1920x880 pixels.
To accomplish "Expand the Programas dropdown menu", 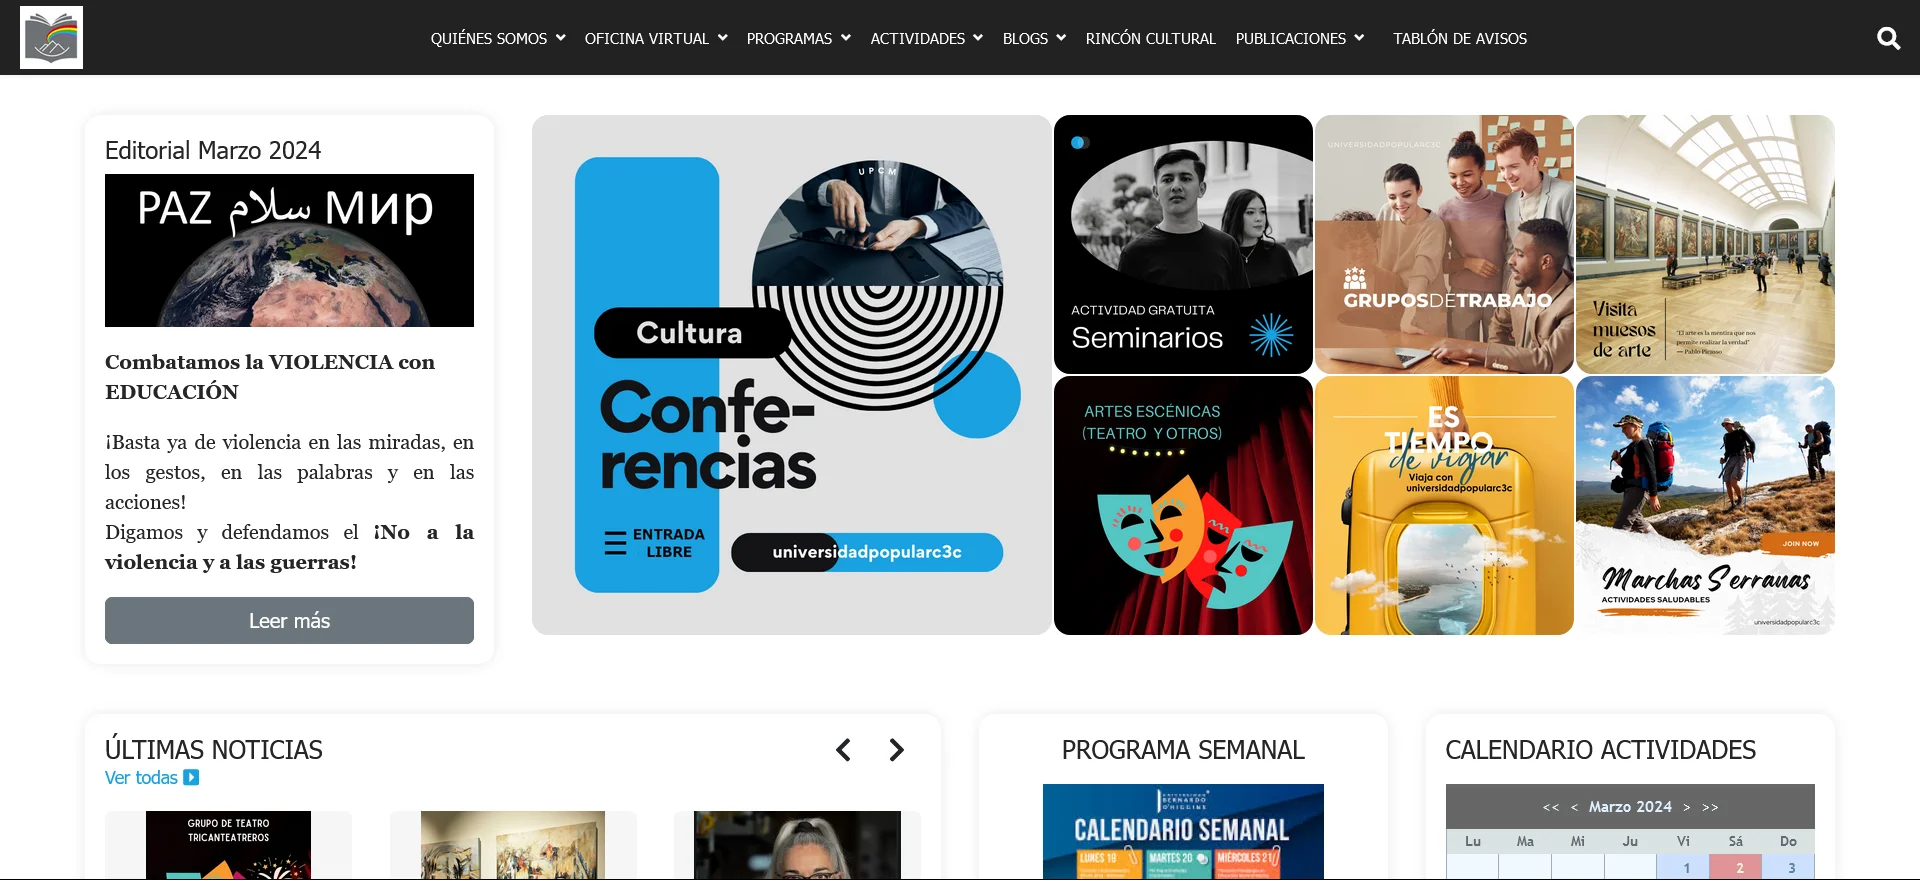I will (x=798, y=38).
